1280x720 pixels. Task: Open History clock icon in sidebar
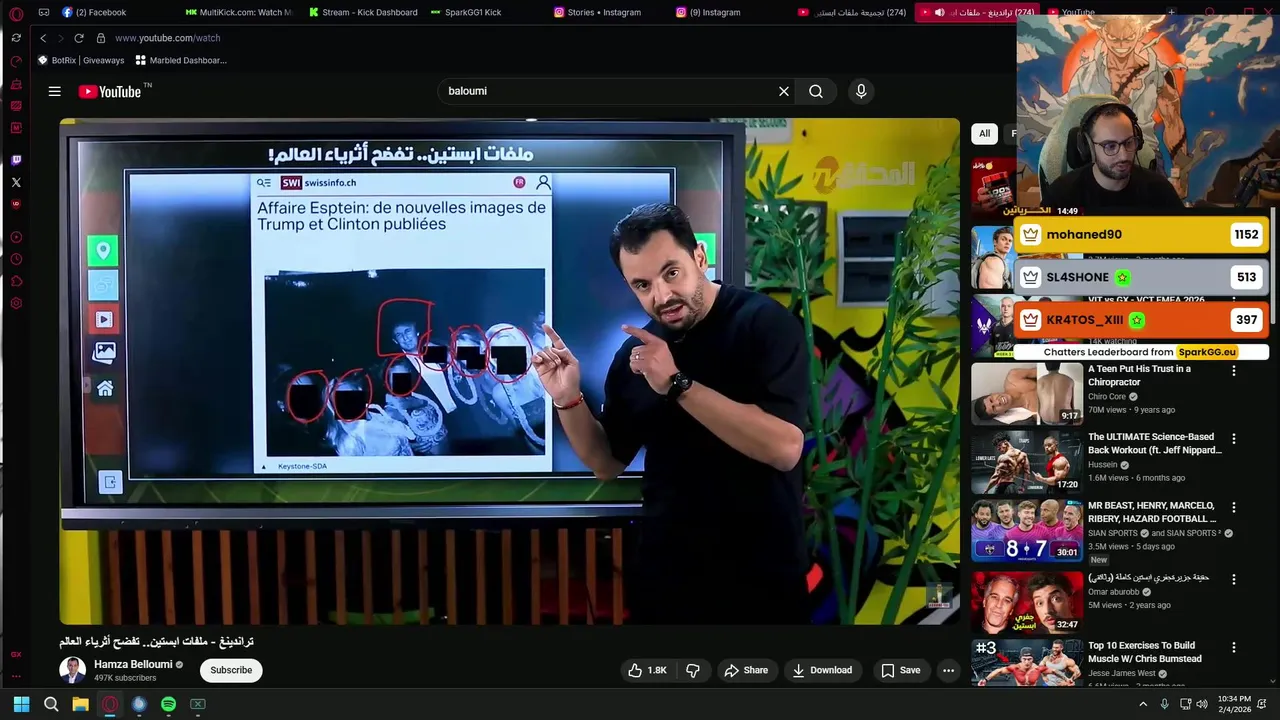(16, 259)
